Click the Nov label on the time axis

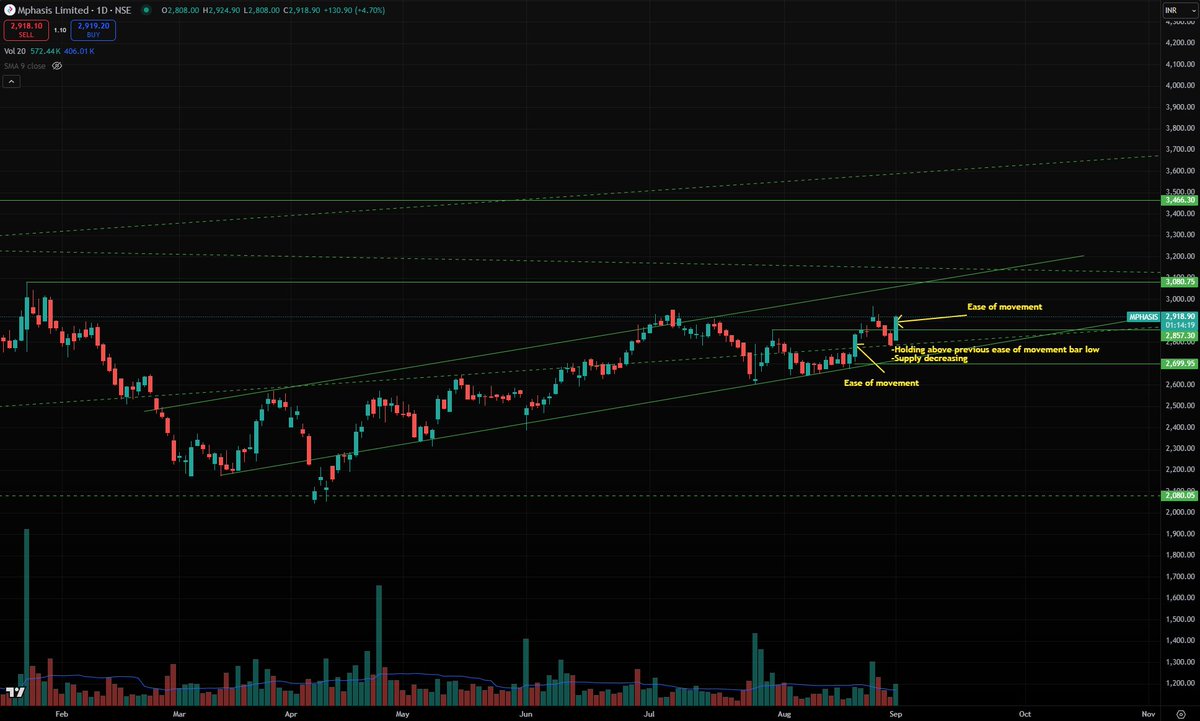point(1148,714)
